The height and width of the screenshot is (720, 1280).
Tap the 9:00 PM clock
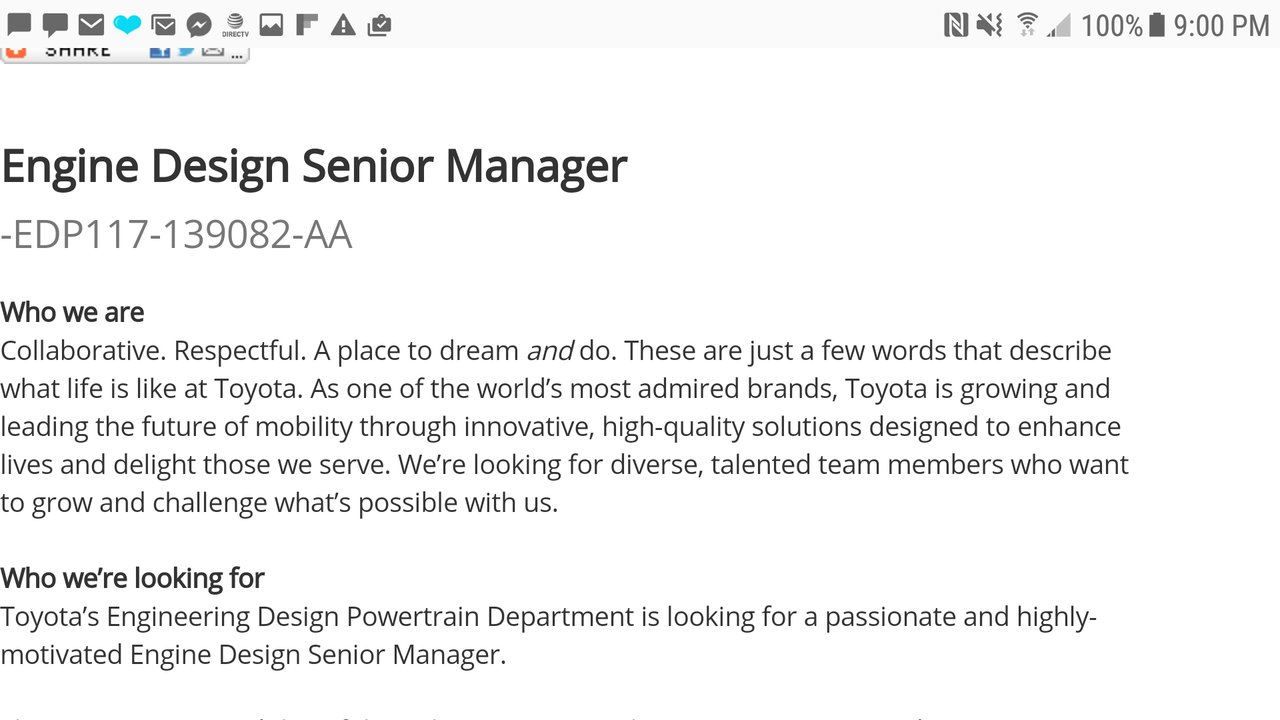1221,25
